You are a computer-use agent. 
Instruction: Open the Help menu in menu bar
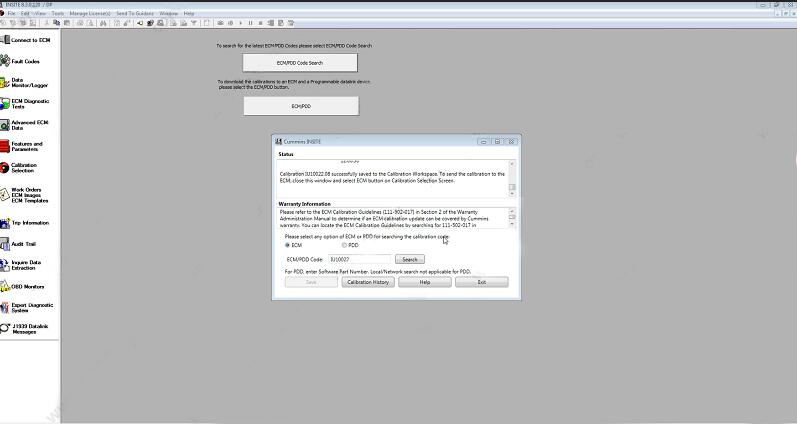pos(189,13)
